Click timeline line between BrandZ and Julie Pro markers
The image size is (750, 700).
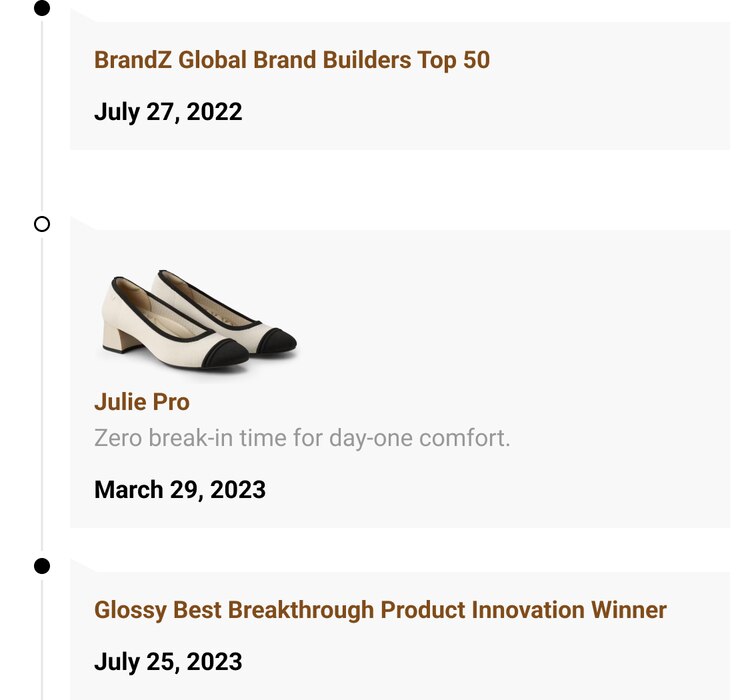pyautogui.click(x=42, y=120)
